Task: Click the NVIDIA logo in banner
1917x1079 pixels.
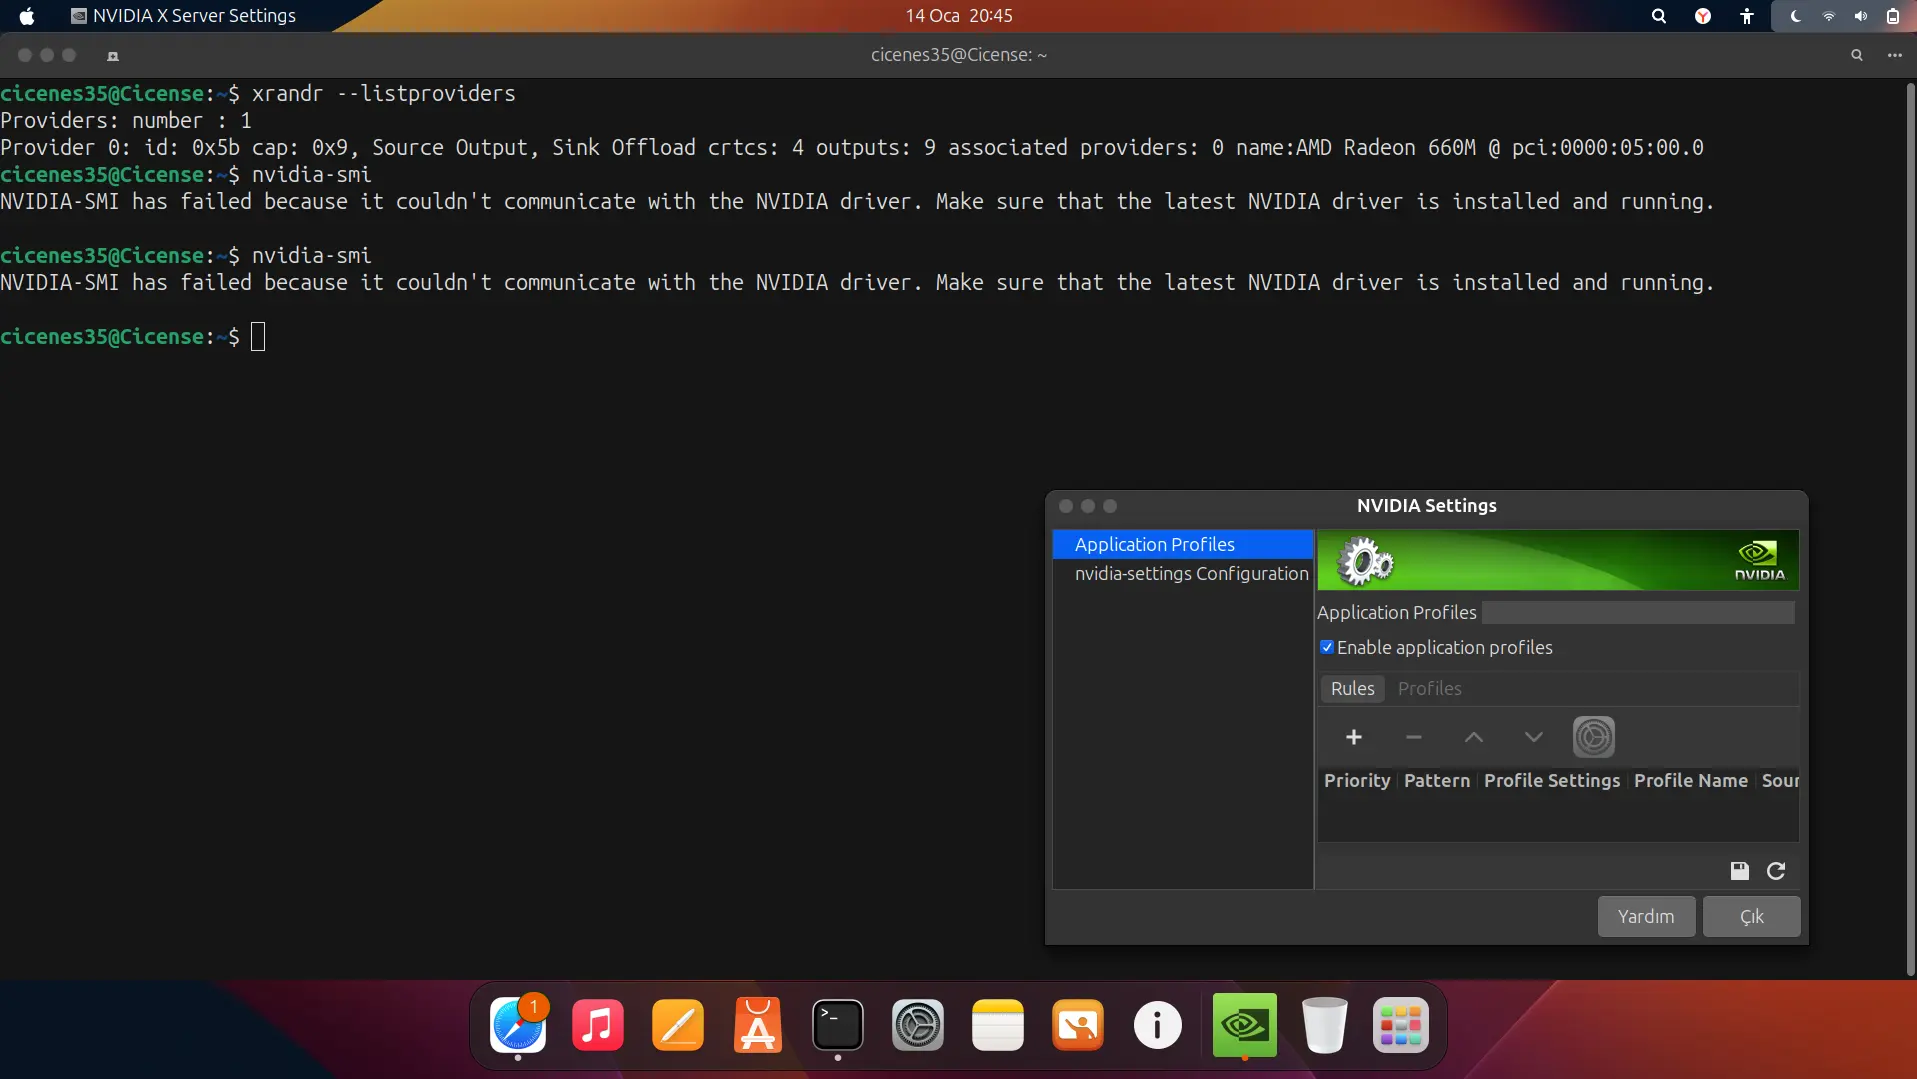Action: pos(1759,560)
